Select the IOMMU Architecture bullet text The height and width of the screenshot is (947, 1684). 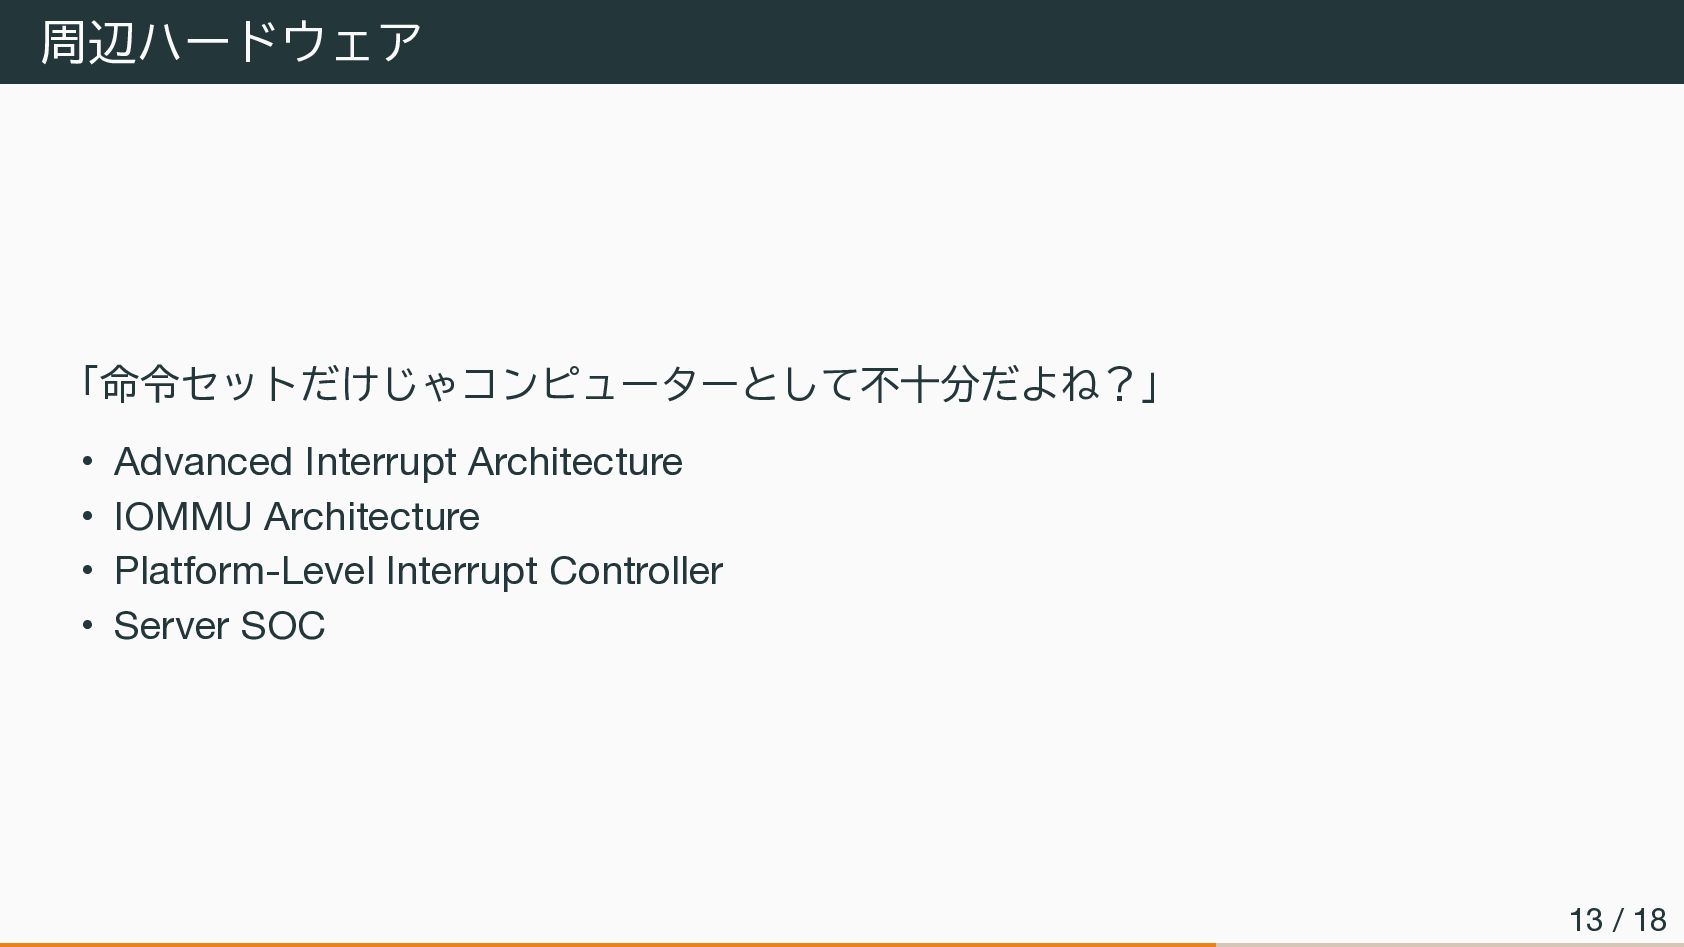[297, 517]
